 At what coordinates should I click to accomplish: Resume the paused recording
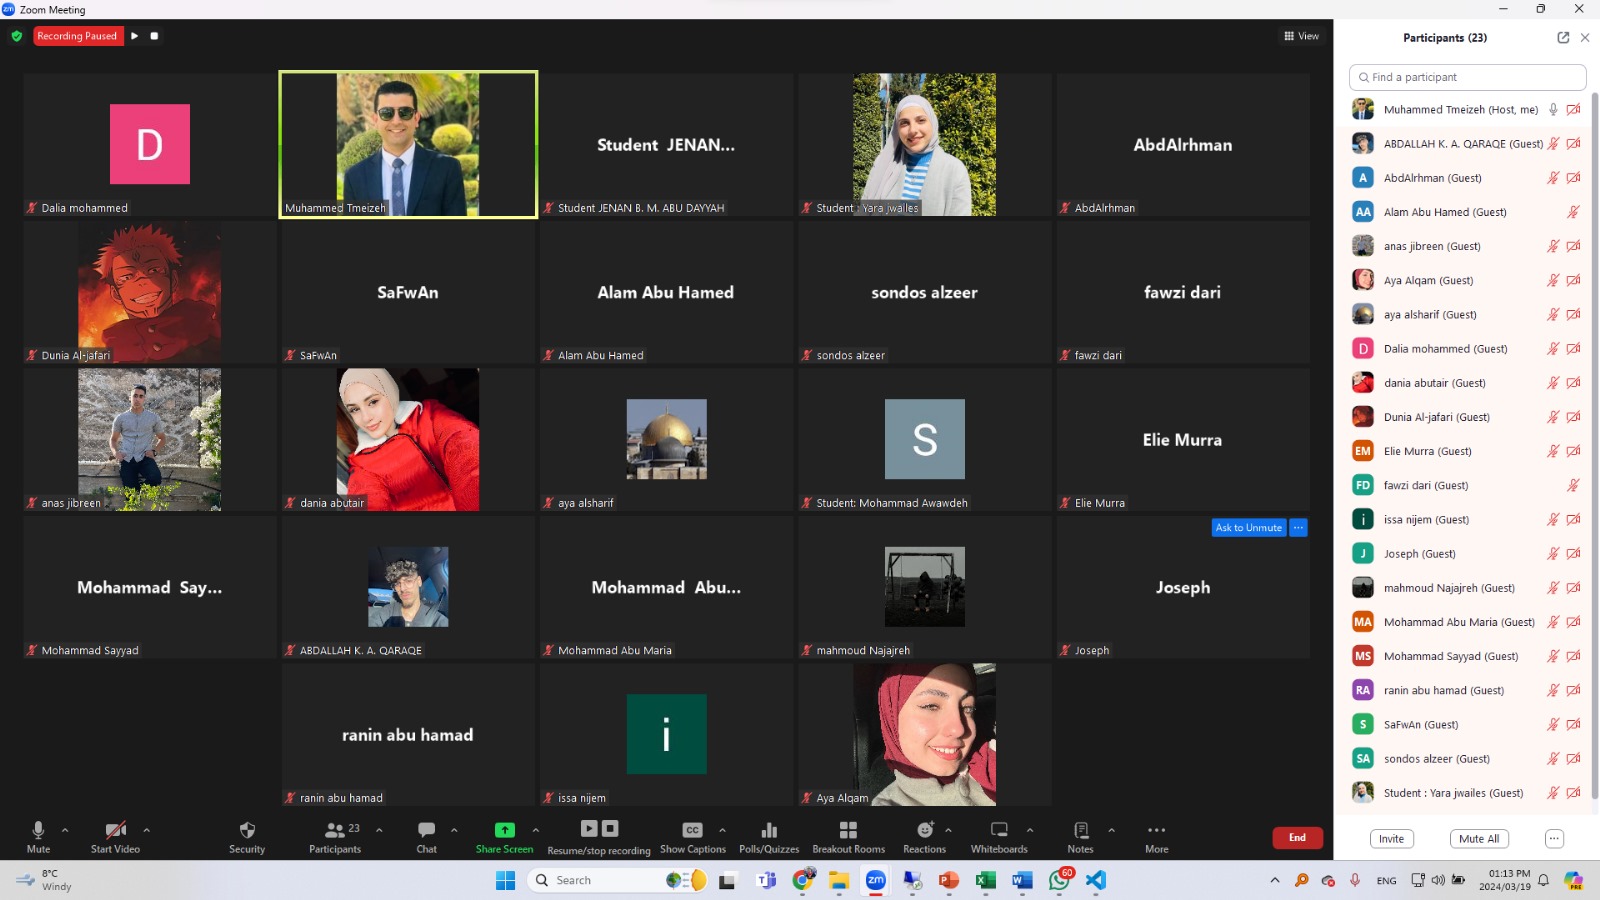pos(135,36)
